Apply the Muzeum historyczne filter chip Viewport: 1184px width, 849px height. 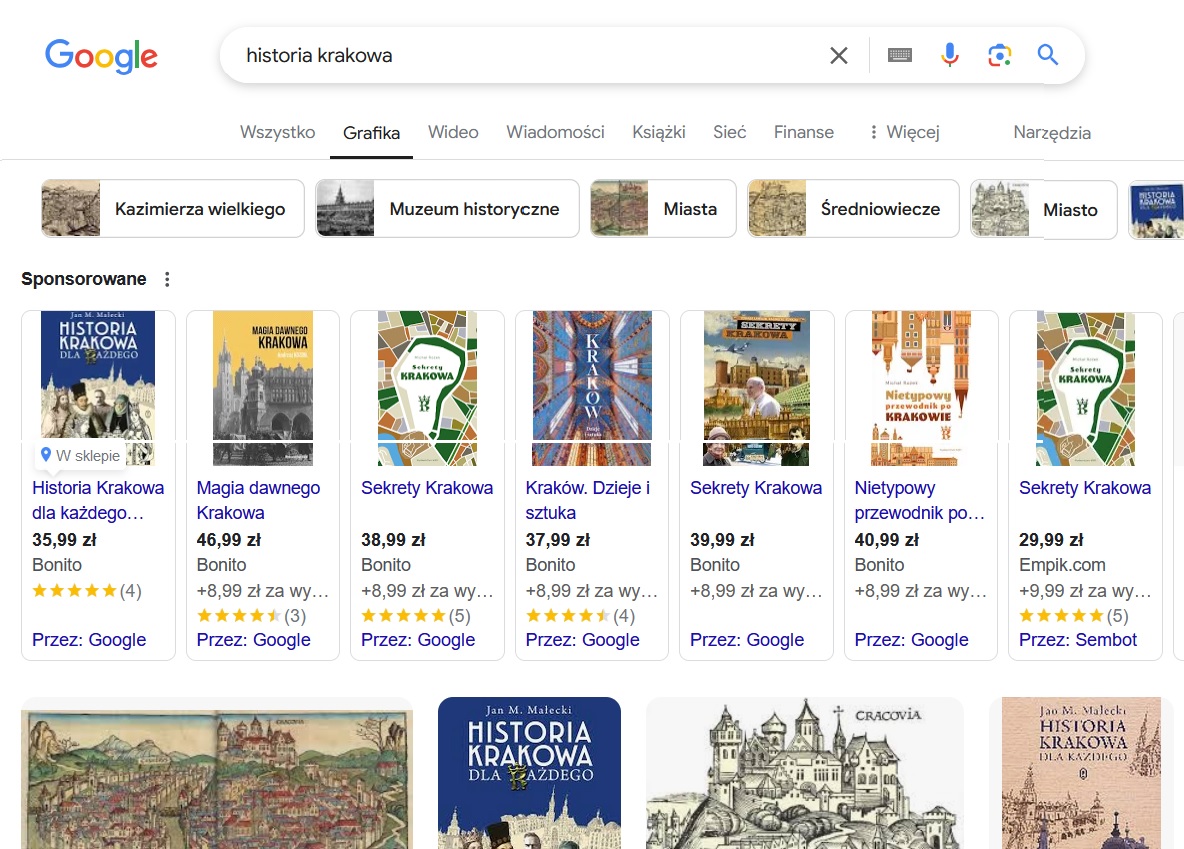click(x=447, y=209)
